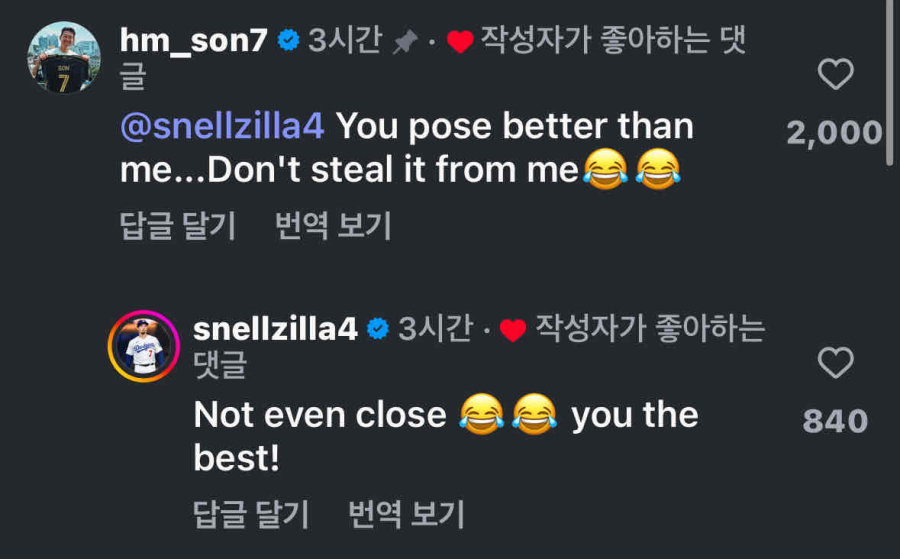Click verified badge beside snellzilla4 username
Viewport: 900px width, 559px height.
(378, 330)
